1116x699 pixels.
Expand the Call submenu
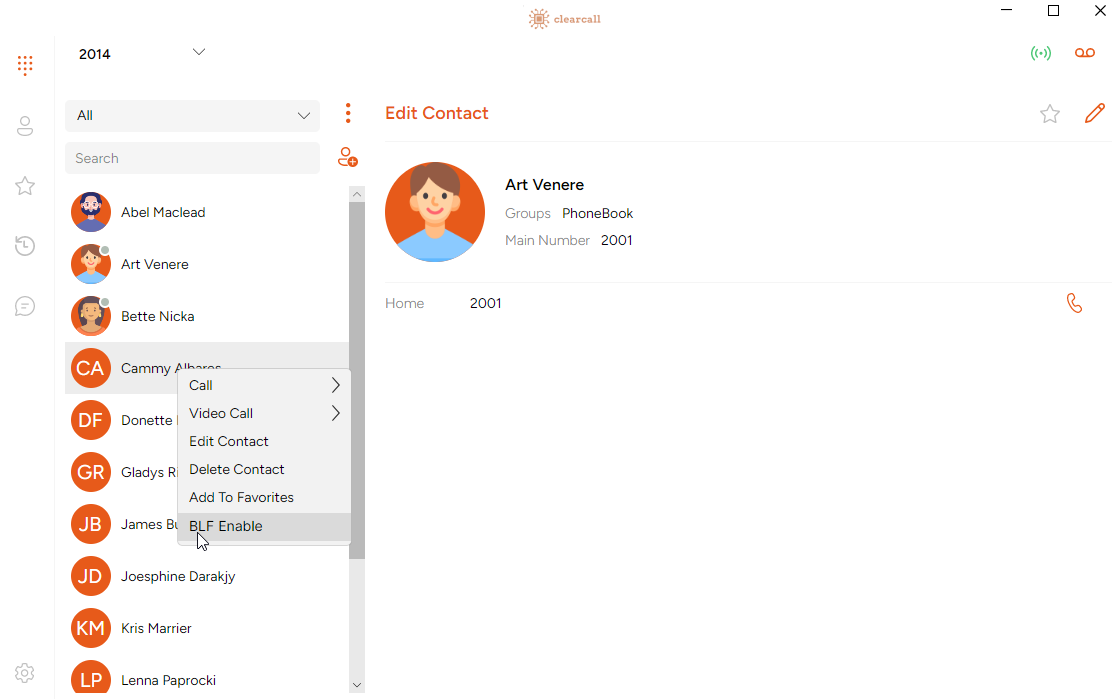pyautogui.click(x=264, y=385)
